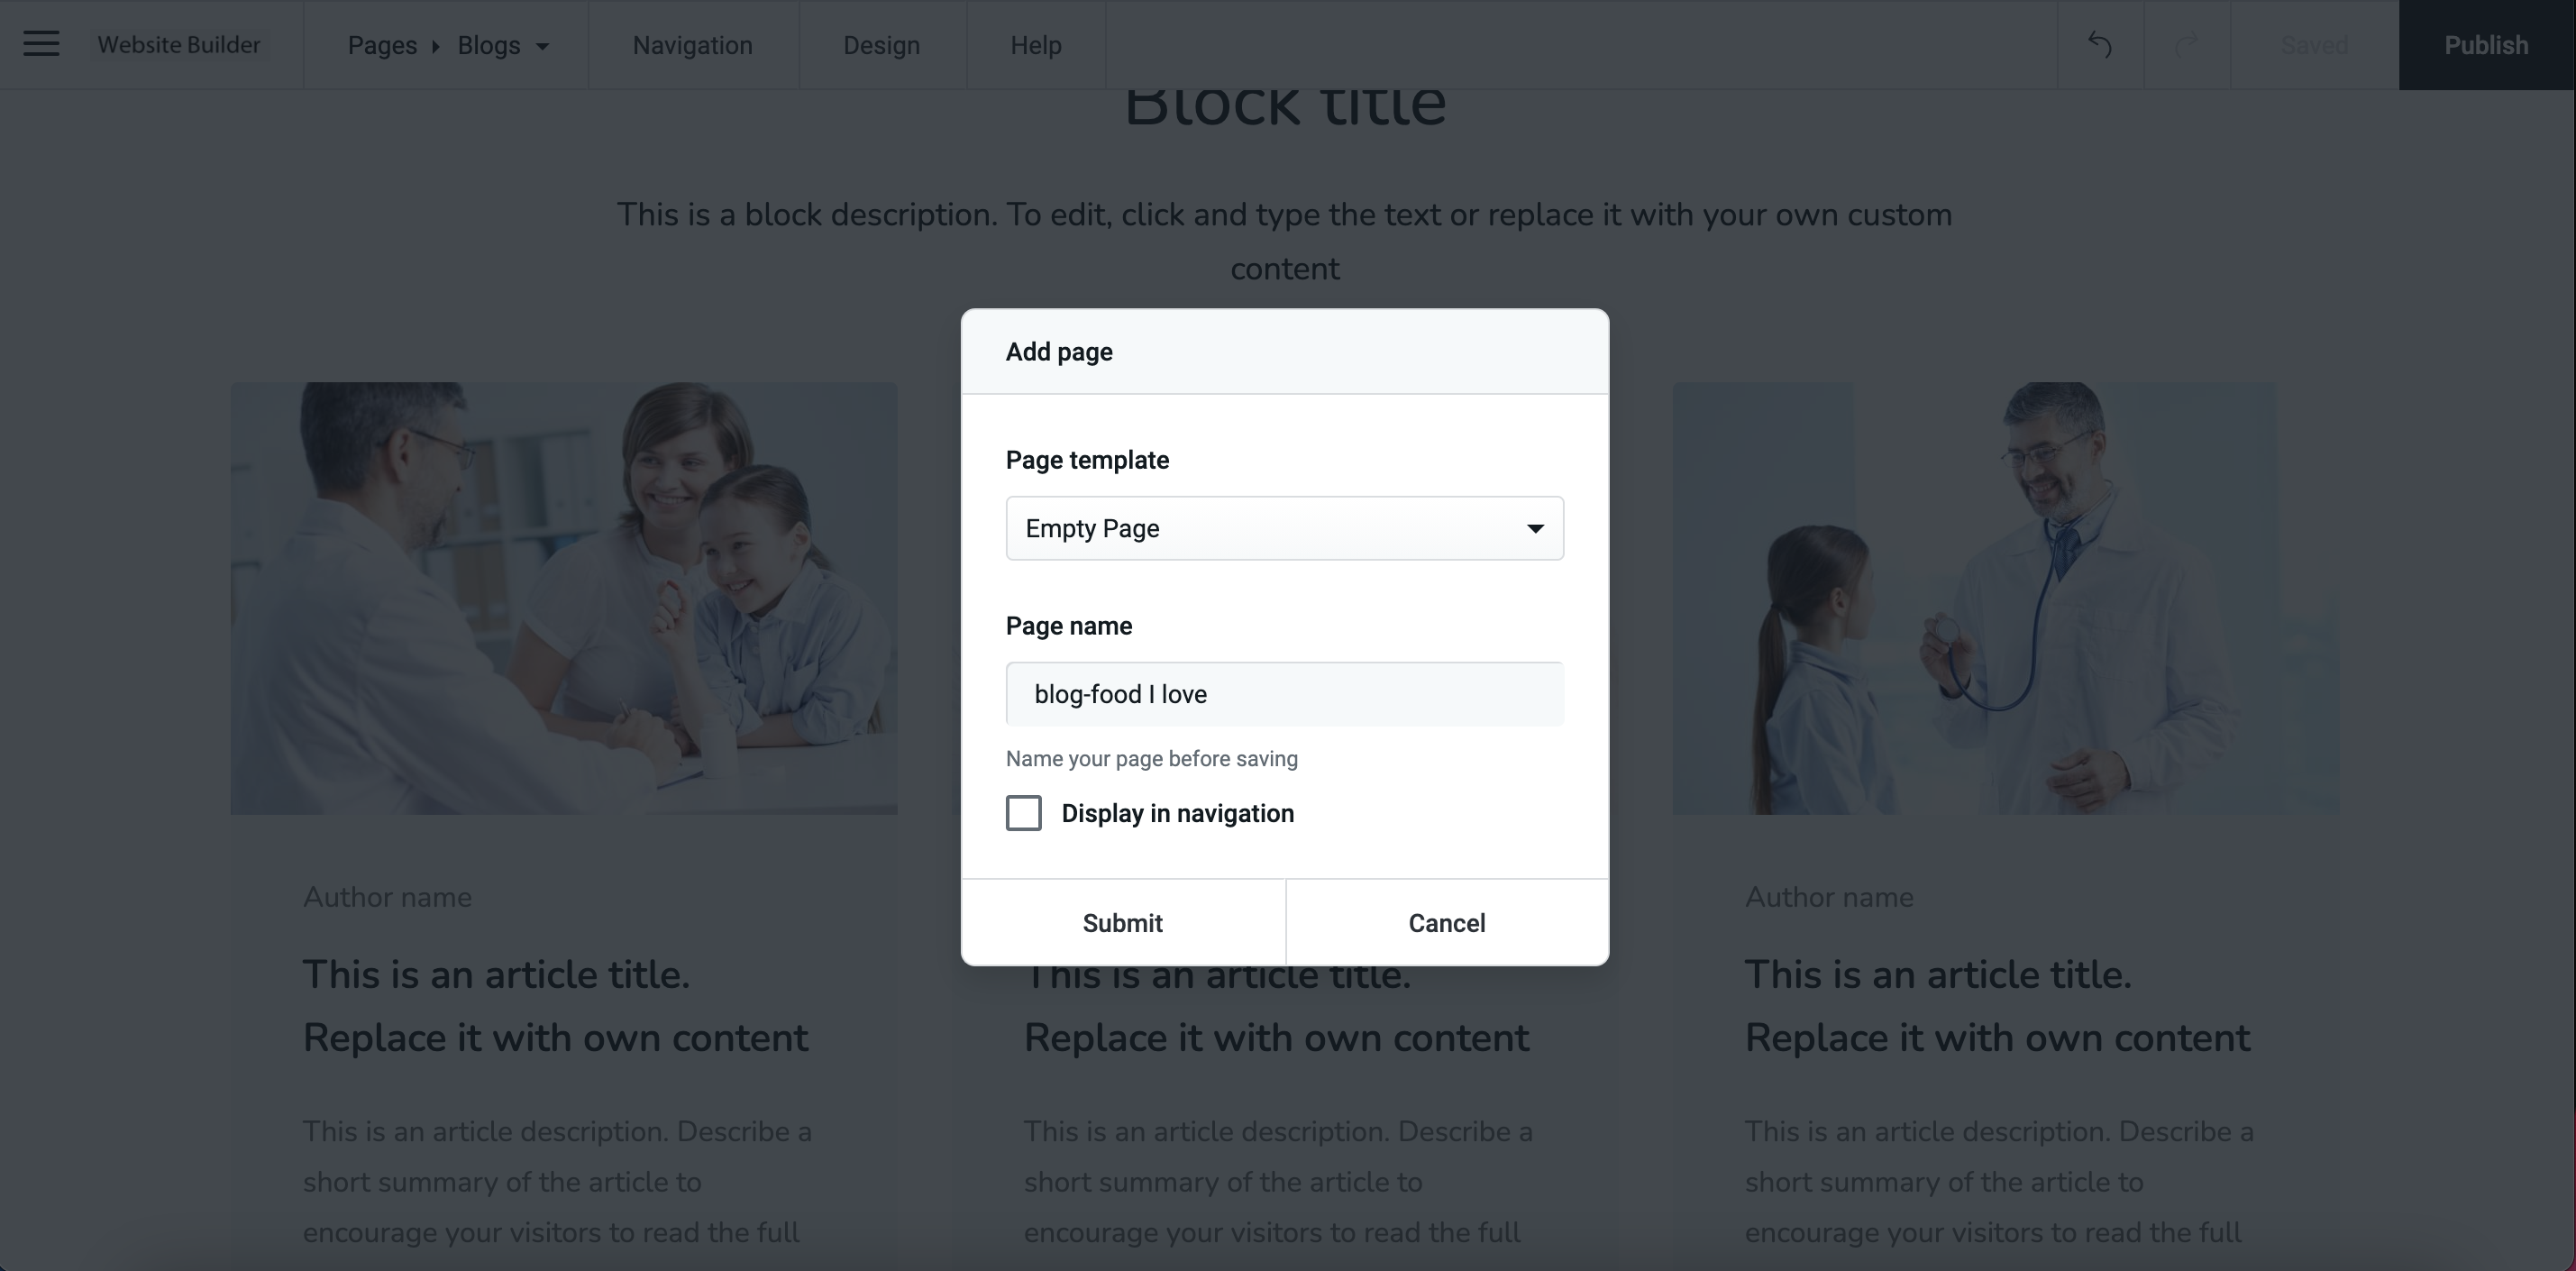Open the Design menu
The width and height of the screenshot is (2576, 1271).
point(881,45)
